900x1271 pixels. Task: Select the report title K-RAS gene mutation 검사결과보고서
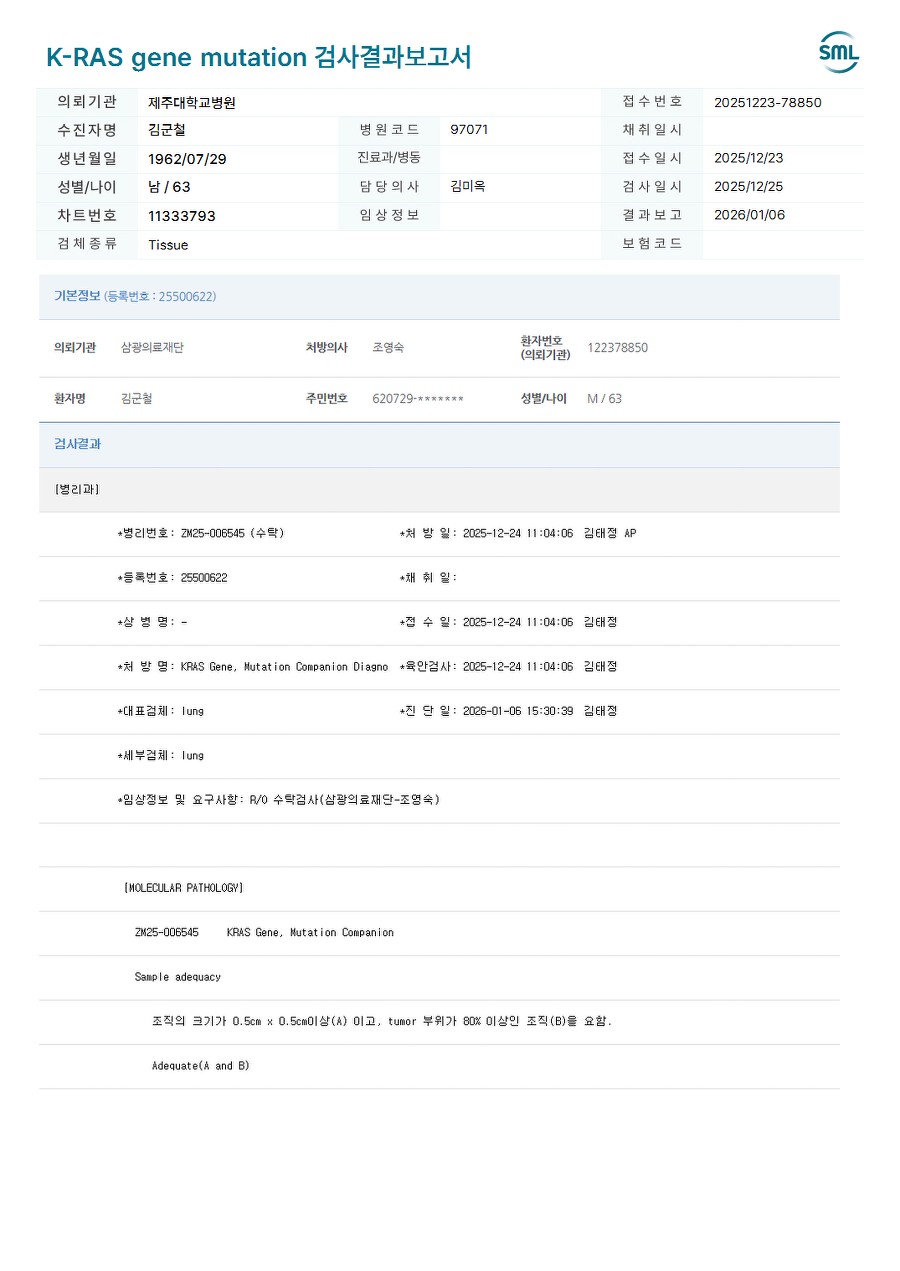259,57
